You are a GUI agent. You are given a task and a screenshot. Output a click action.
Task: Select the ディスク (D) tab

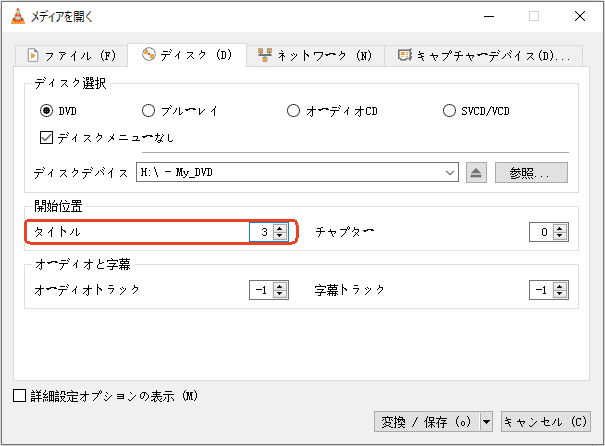[x=187, y=55]
